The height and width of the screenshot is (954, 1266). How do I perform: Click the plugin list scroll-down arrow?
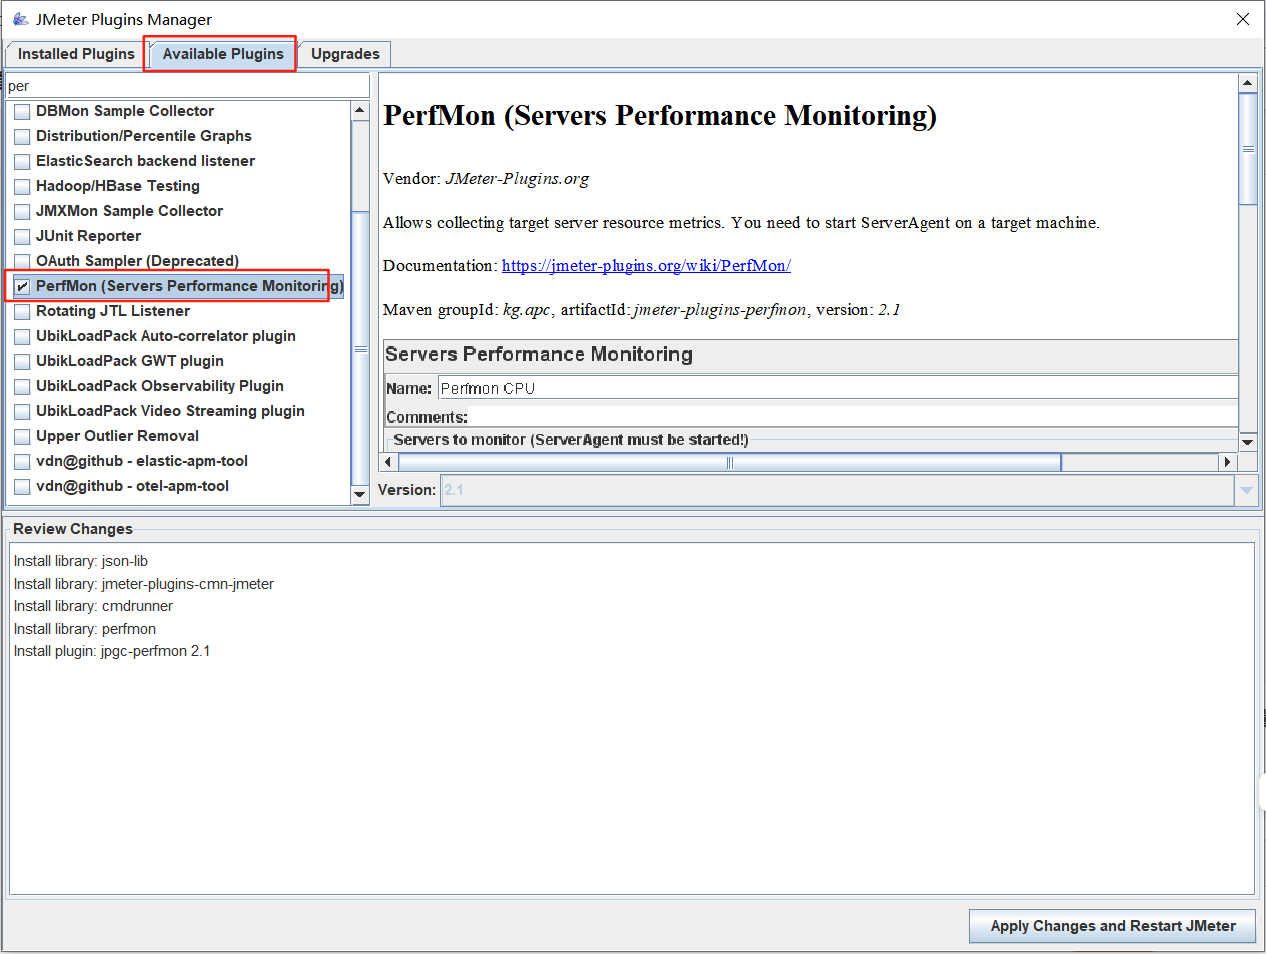(361, 494)
